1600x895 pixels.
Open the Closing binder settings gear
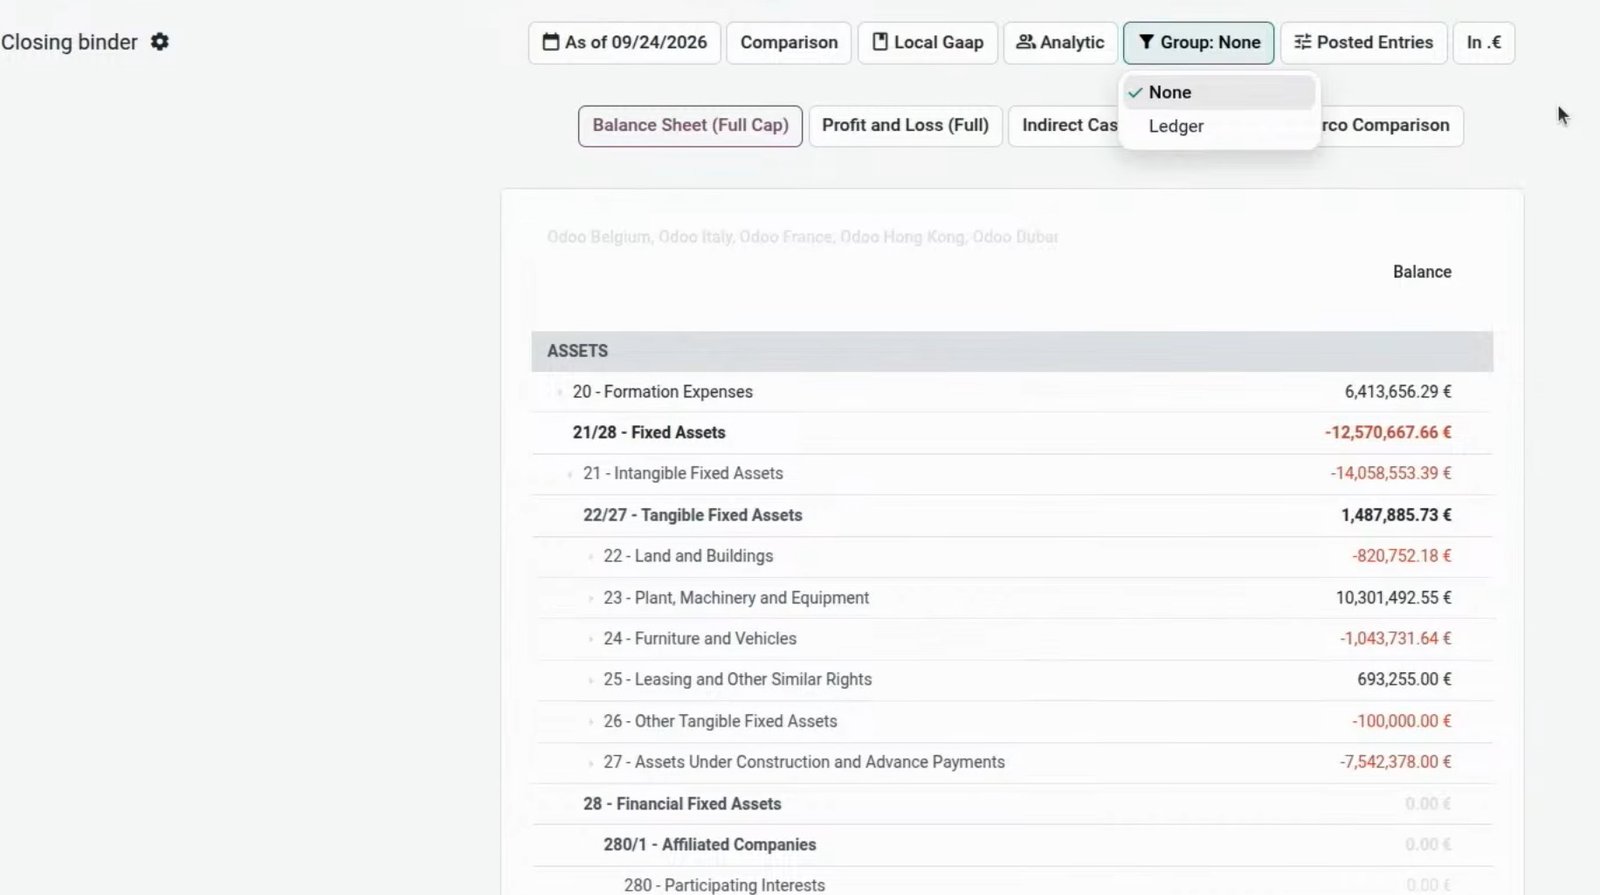(x=160, y=42)
